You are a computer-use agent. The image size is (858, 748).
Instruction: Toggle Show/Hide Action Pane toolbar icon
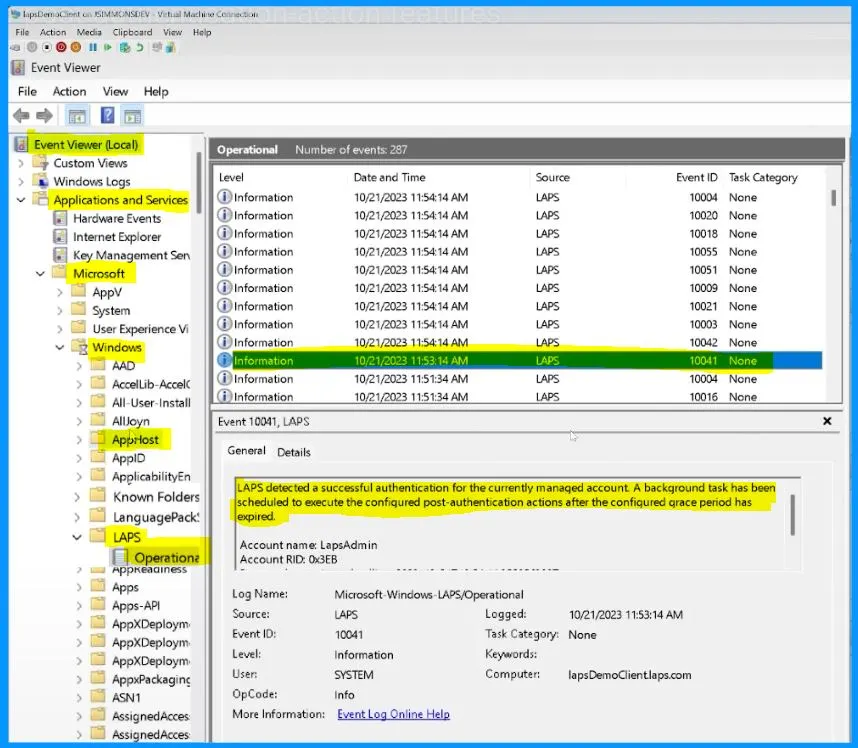(132, 116)
